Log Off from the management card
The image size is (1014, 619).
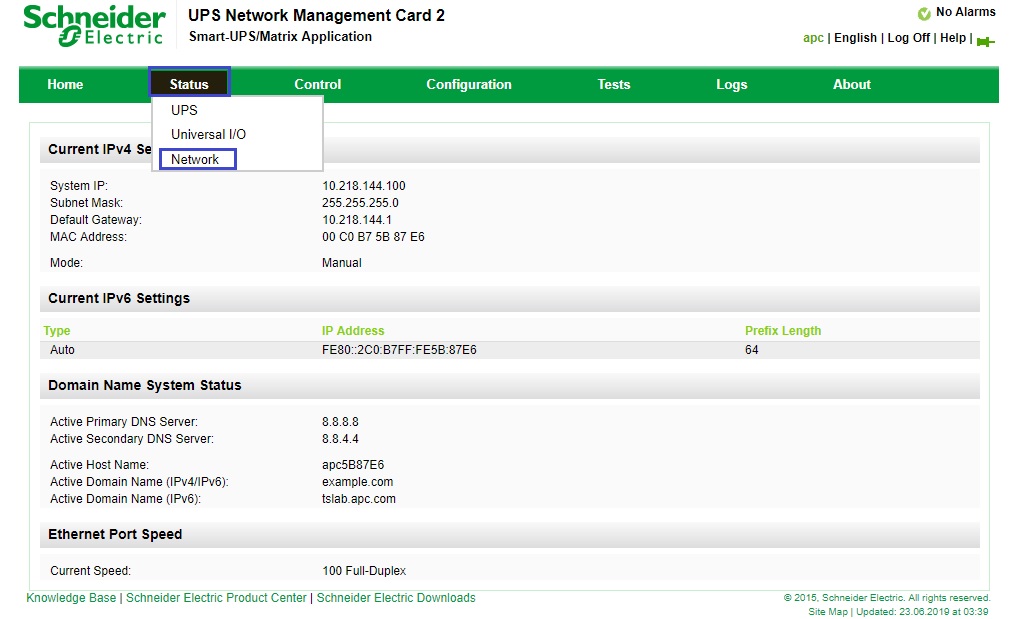tap(908, 38)
